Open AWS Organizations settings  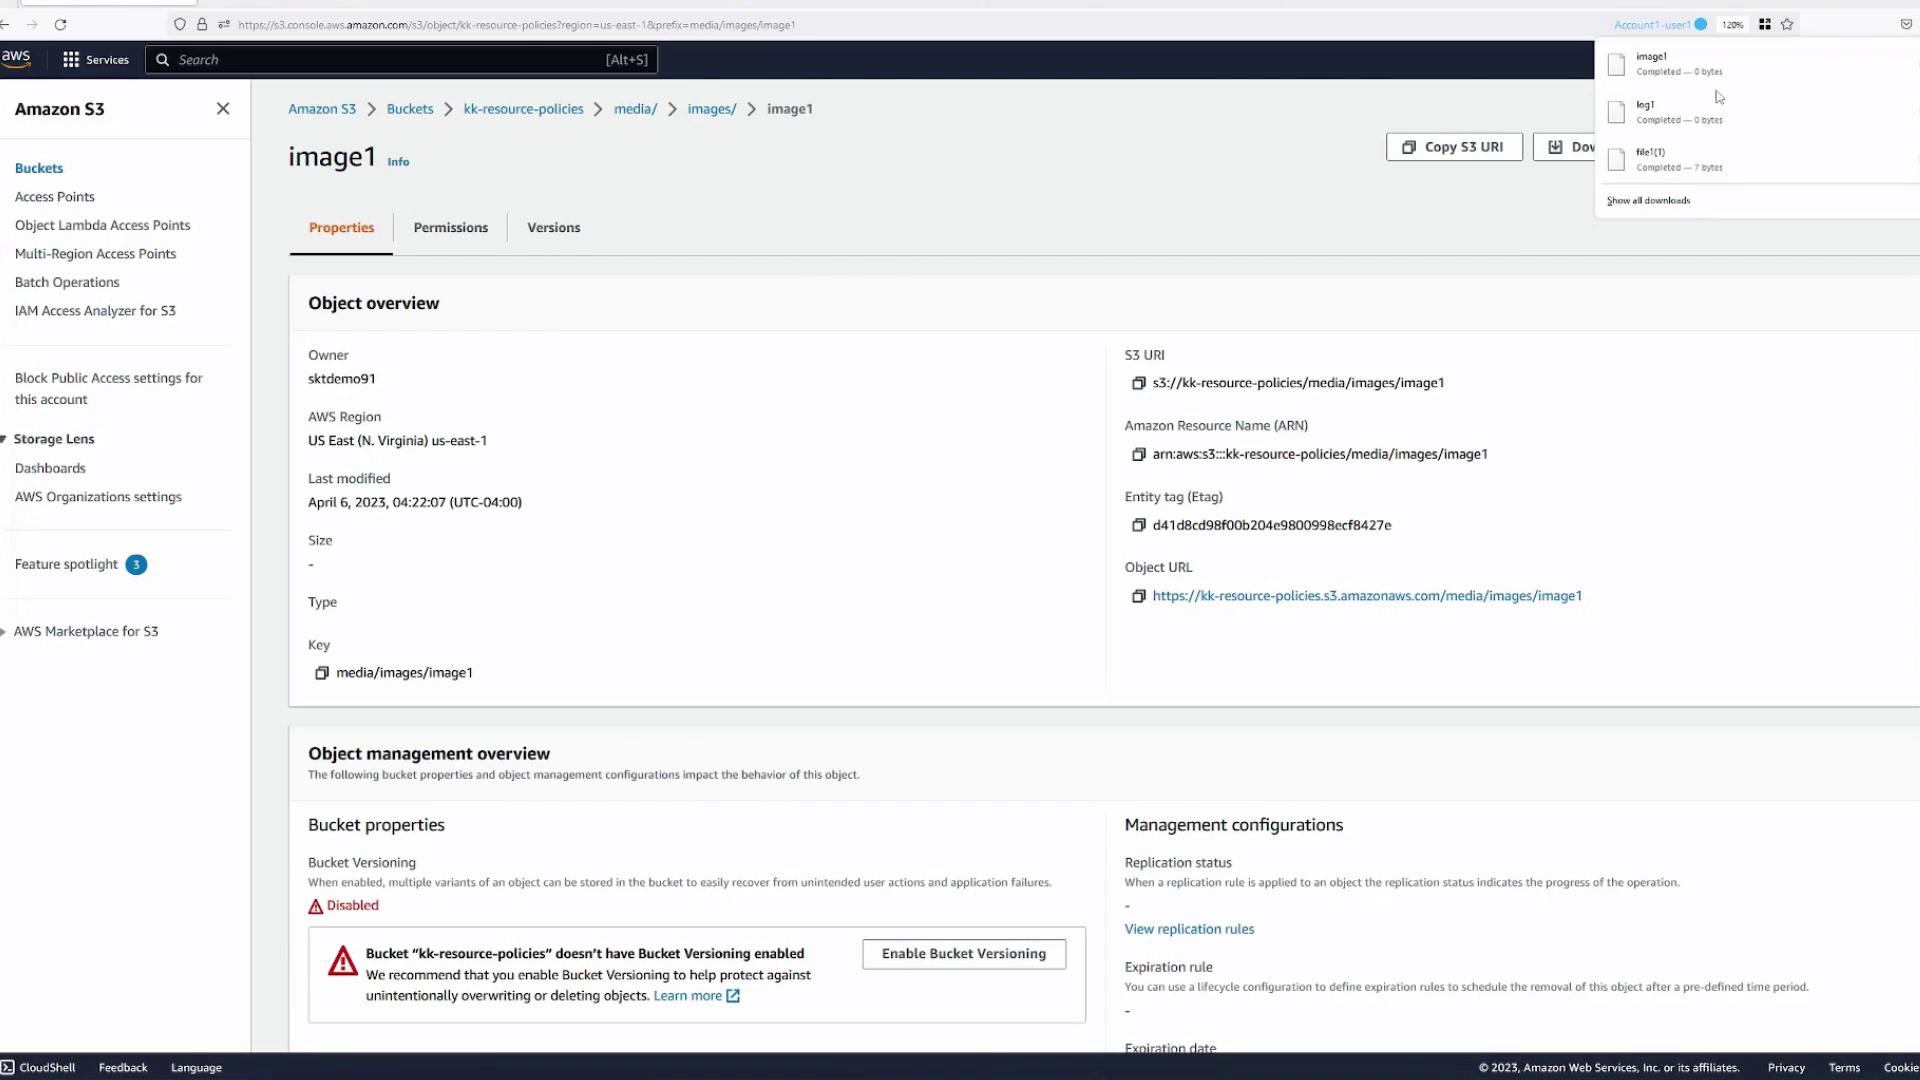[98, 497]
